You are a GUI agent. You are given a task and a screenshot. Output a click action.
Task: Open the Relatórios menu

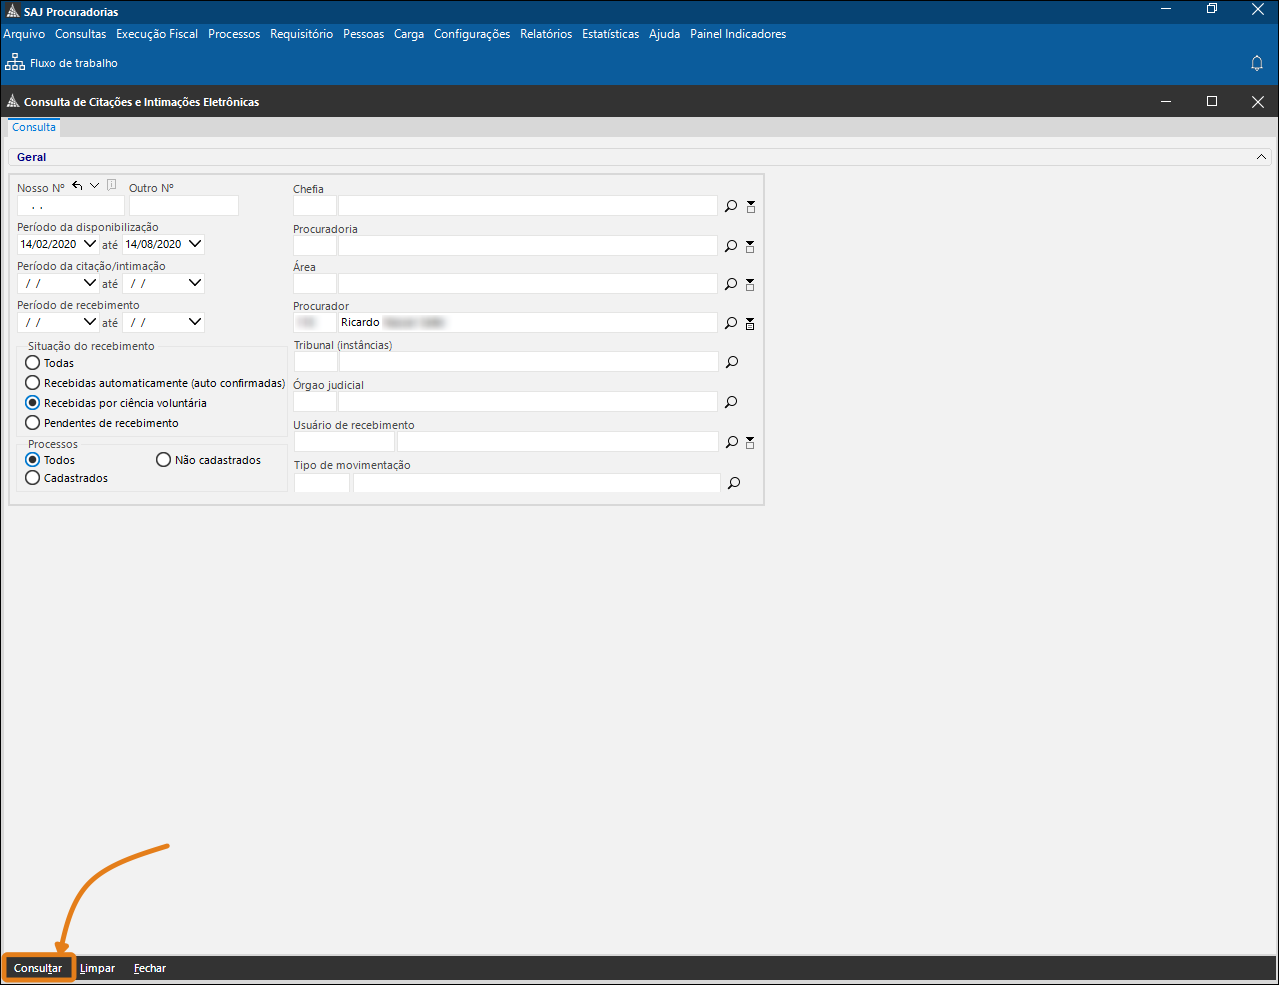546,34
